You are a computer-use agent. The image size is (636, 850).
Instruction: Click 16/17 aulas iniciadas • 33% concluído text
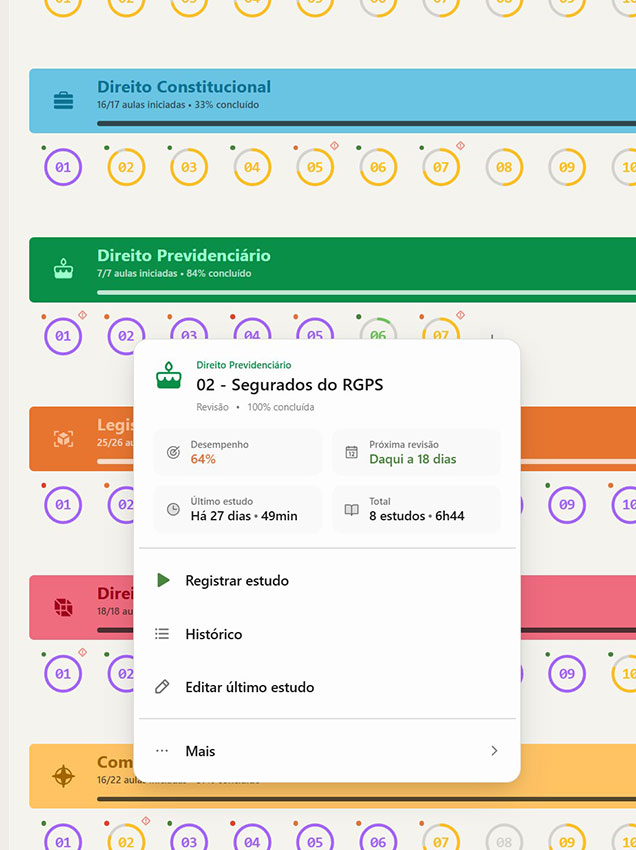click(178, 105)
